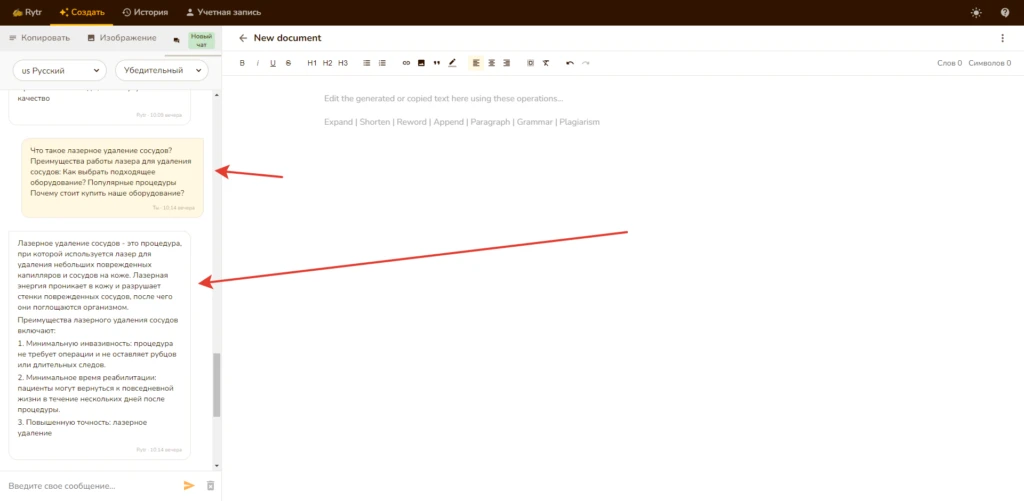This screenshot has height=501, width=1024.
Task: Go back using arrow beside New document
Action: click(243, 38)
